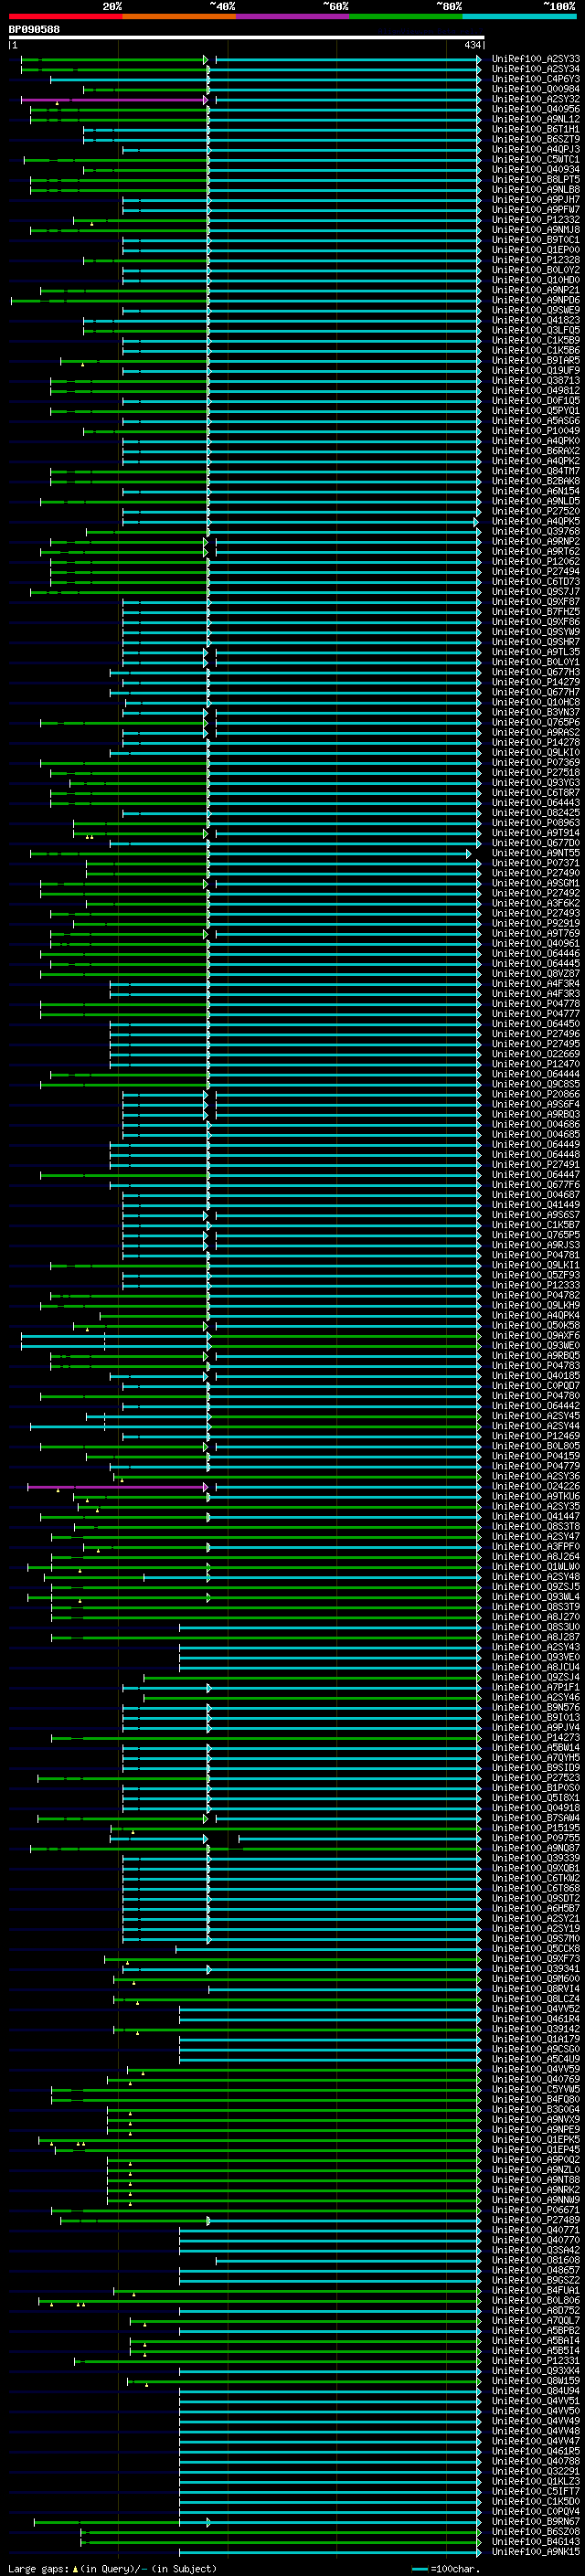
Task: Select hit label UniRef100_Q41449
Action: pyautogui.click(x=536, y=1205)
